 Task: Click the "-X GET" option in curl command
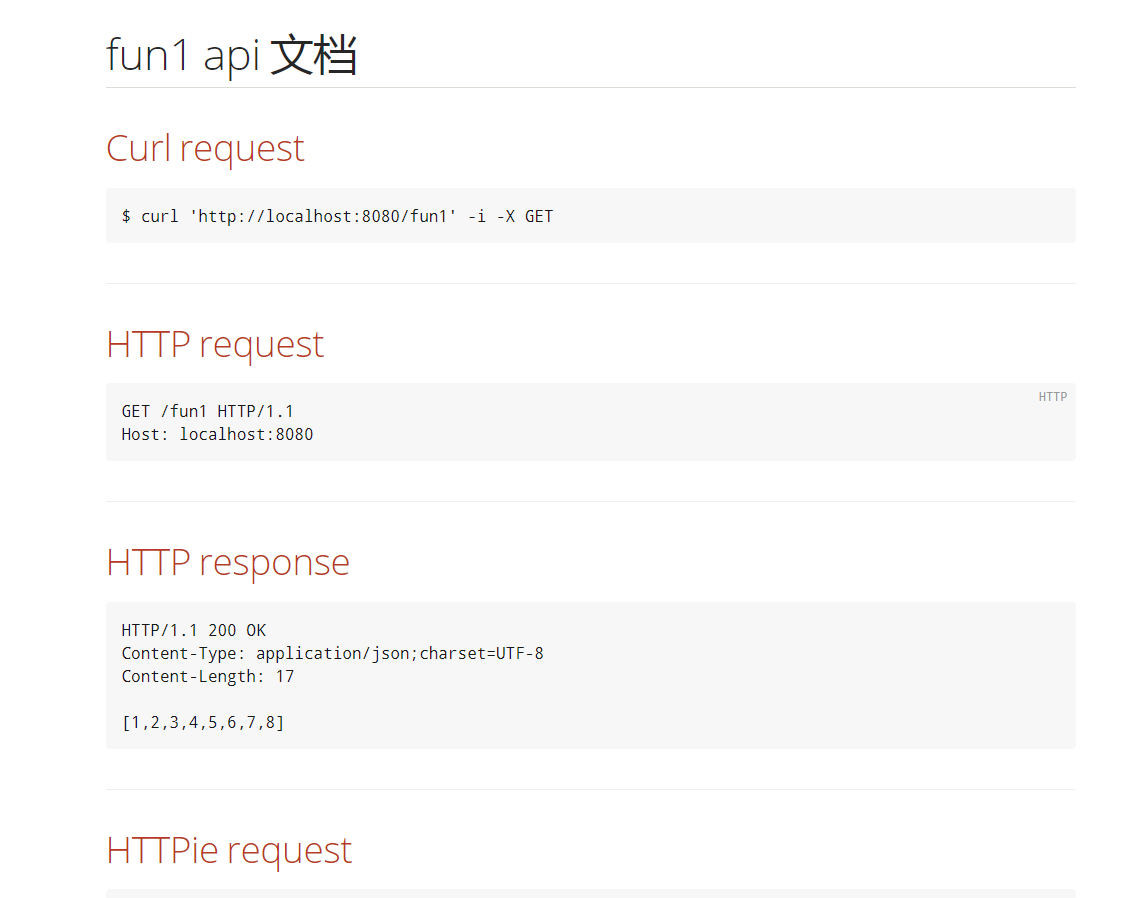pyautogui.click(x=529, y=216)
